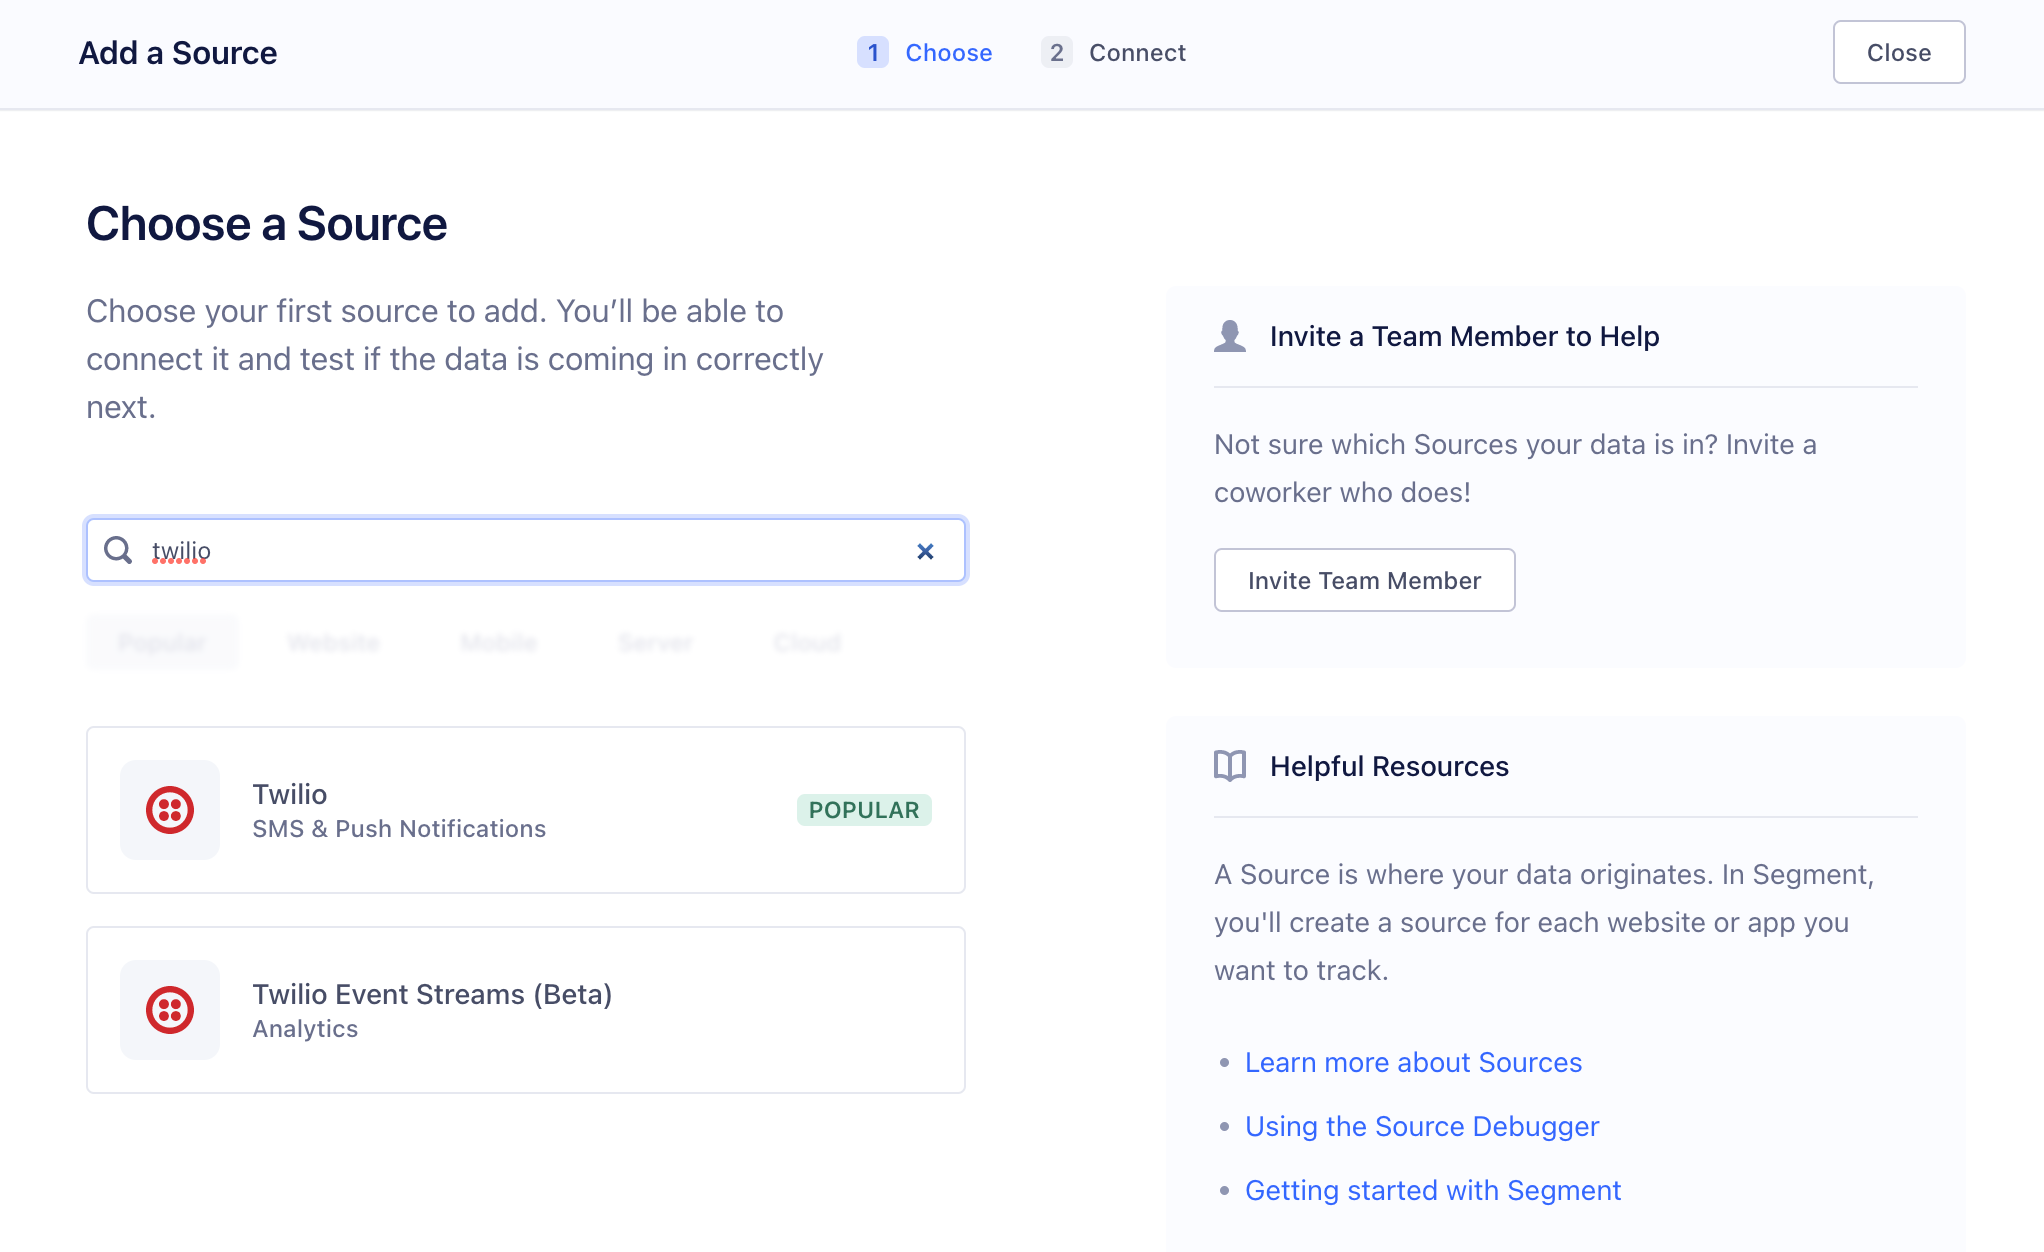2044x1252 pixels.
Task: Select the Mobile source category
Action: (498, 642)
